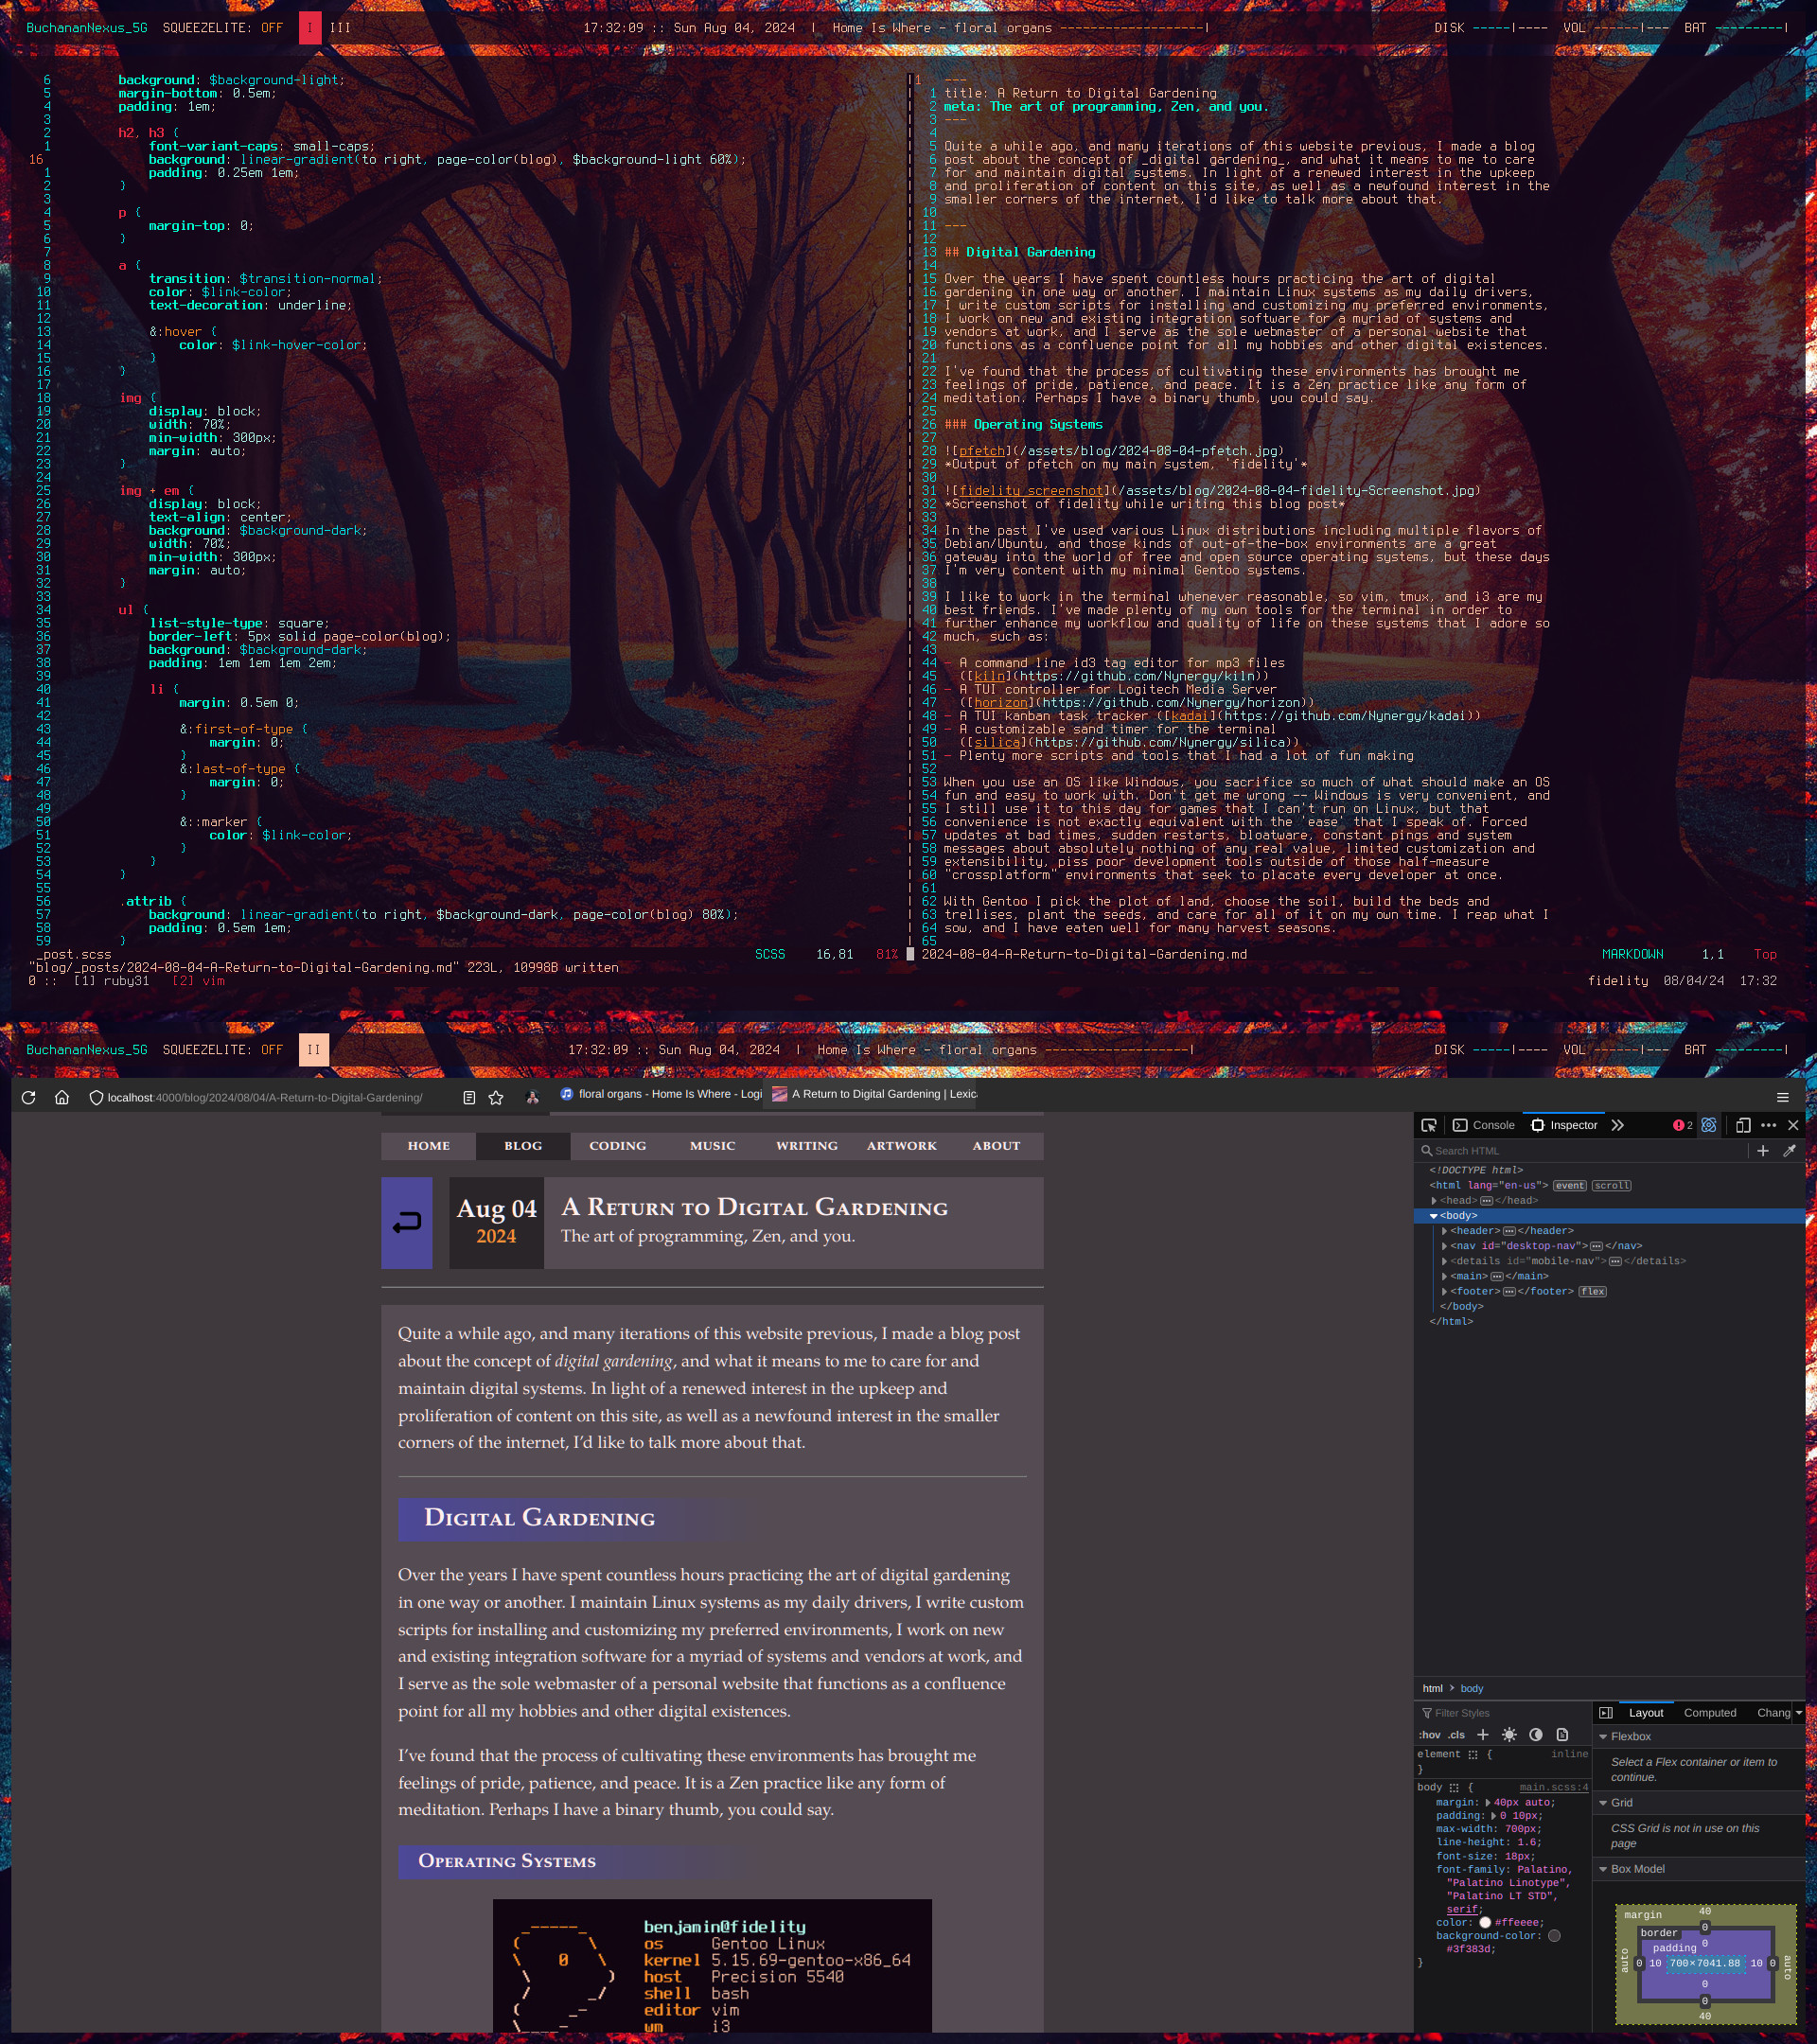This screenshot has width=1817, height=2044.
Task: Open main.scss:4 source link
Action: tap(1553, 1787)
